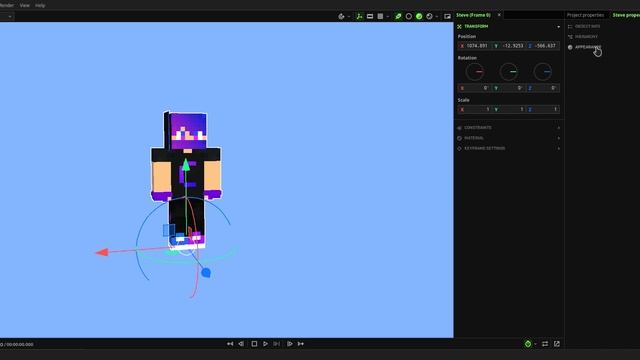Click Scale Z value field
This screenshot has width=640, height=360.
[x=542, y=109]
